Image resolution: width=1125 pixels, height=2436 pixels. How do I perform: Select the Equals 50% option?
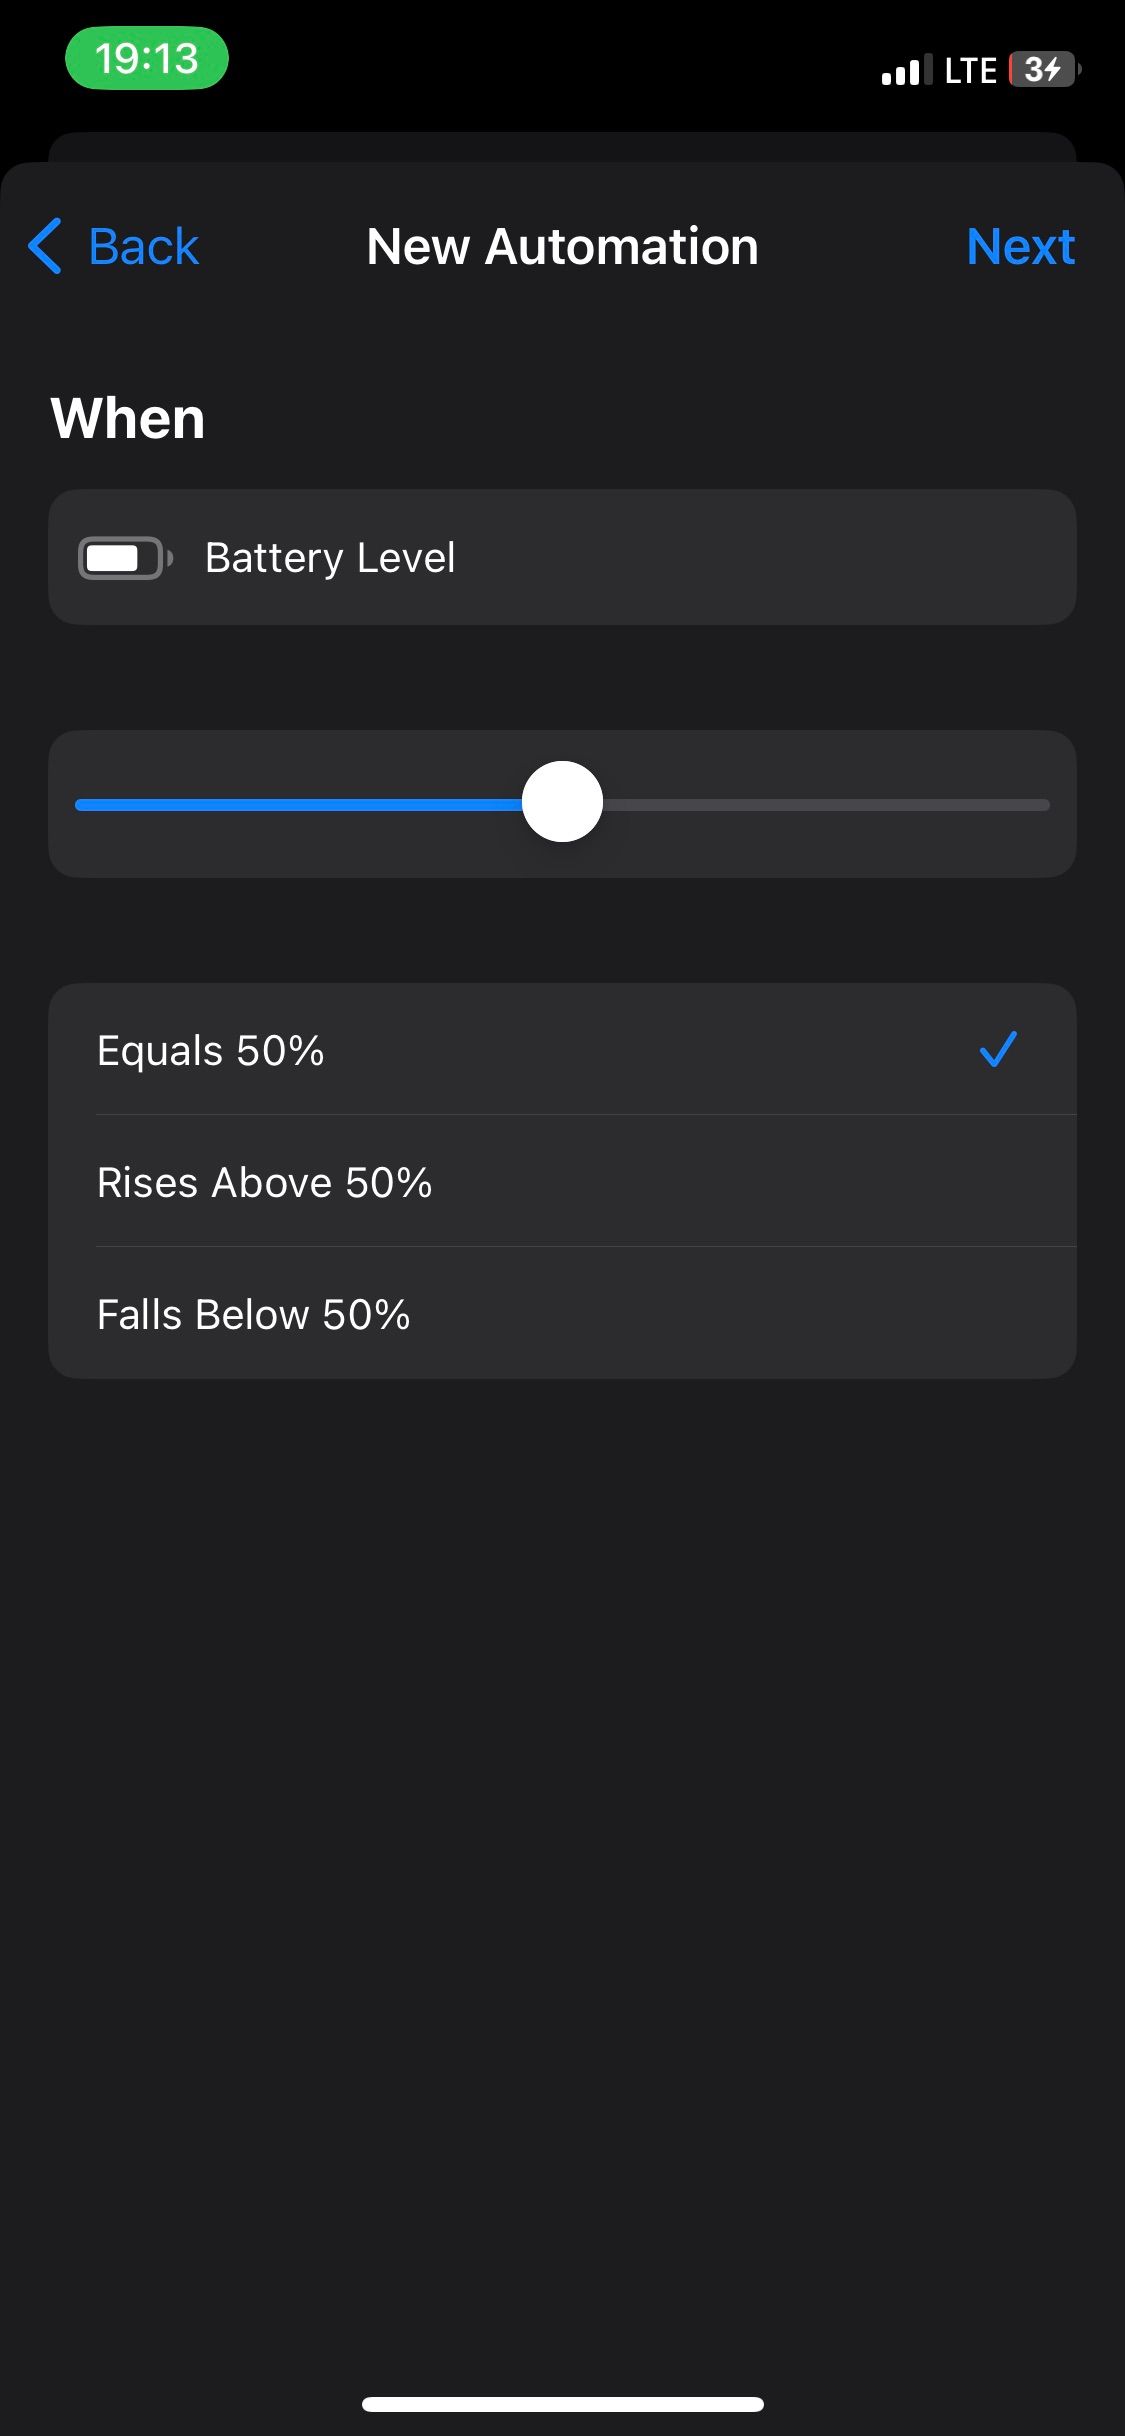pyautogui.click(x=211, y=1050)
